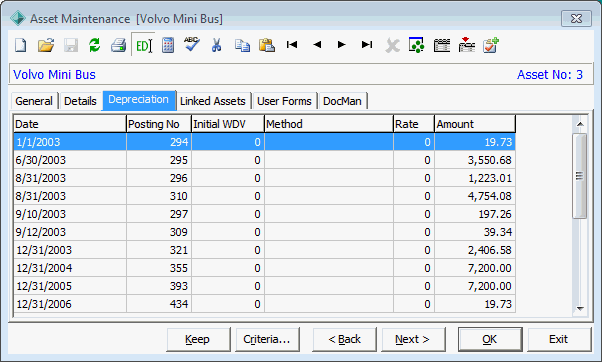The image size is (602, 362).
Task: Click the Asset Maintenance title bar diamond icon
Action: (x=18, y=18)
